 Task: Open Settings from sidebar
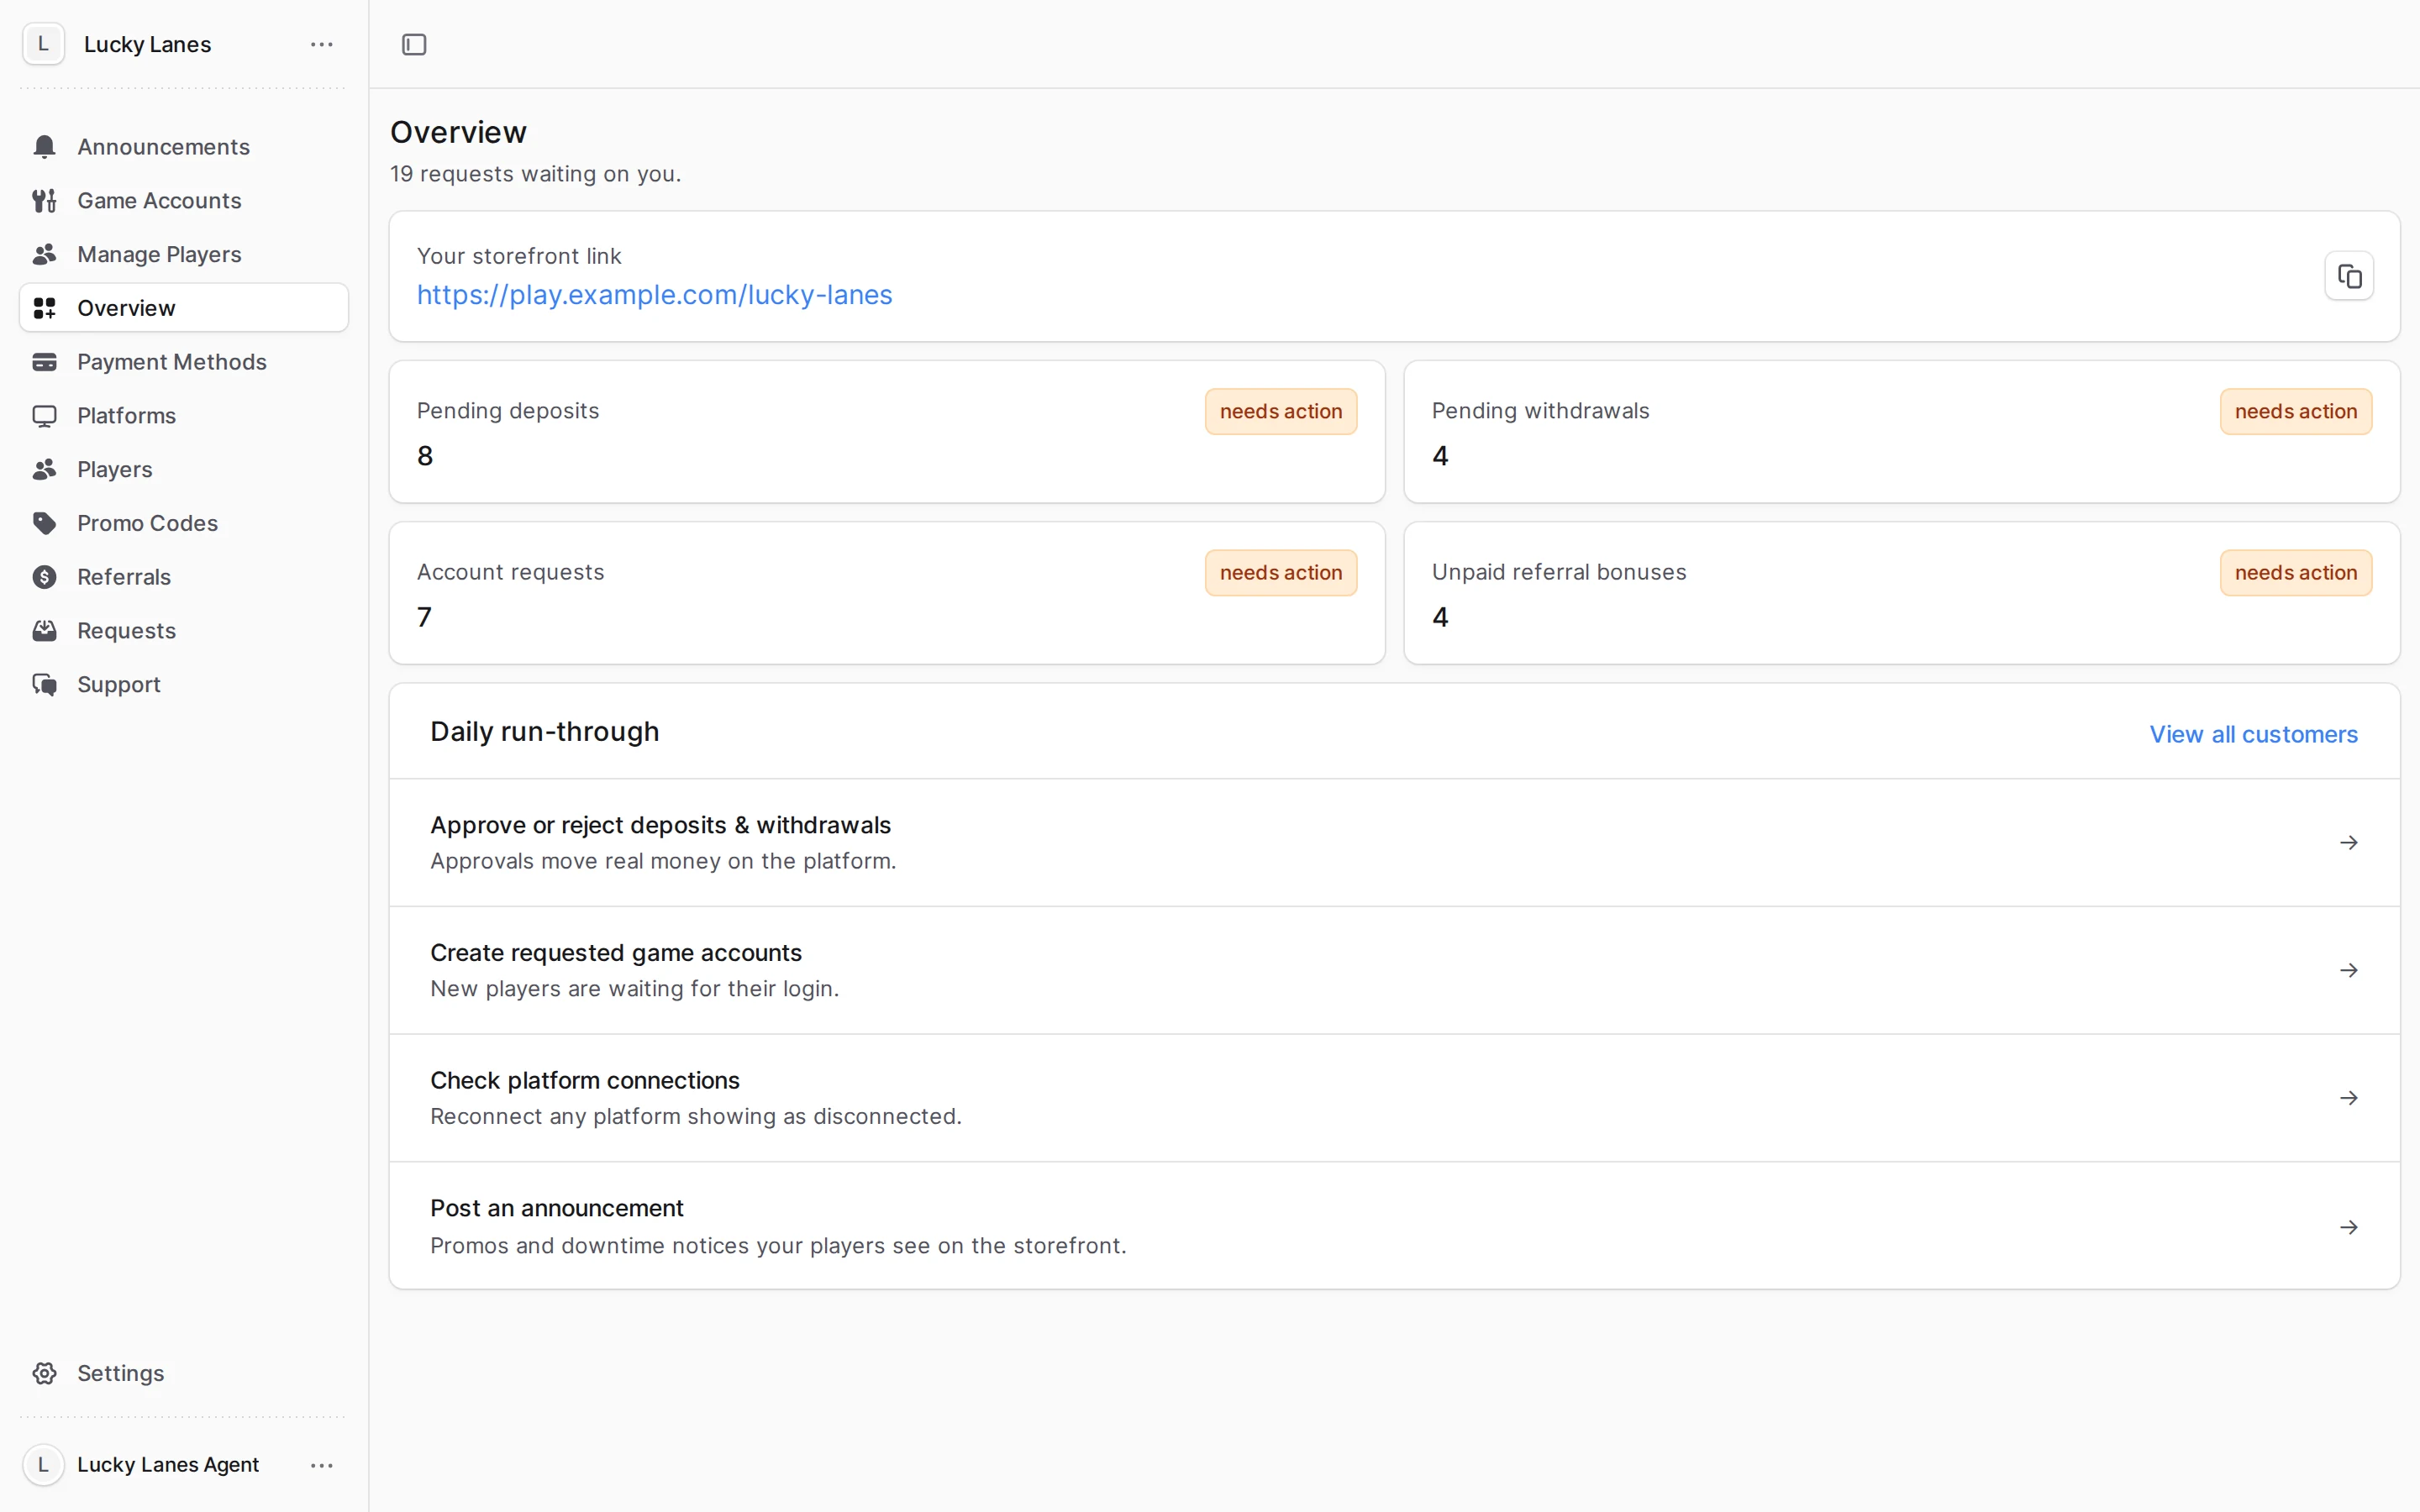click(x=184, y=1373)
